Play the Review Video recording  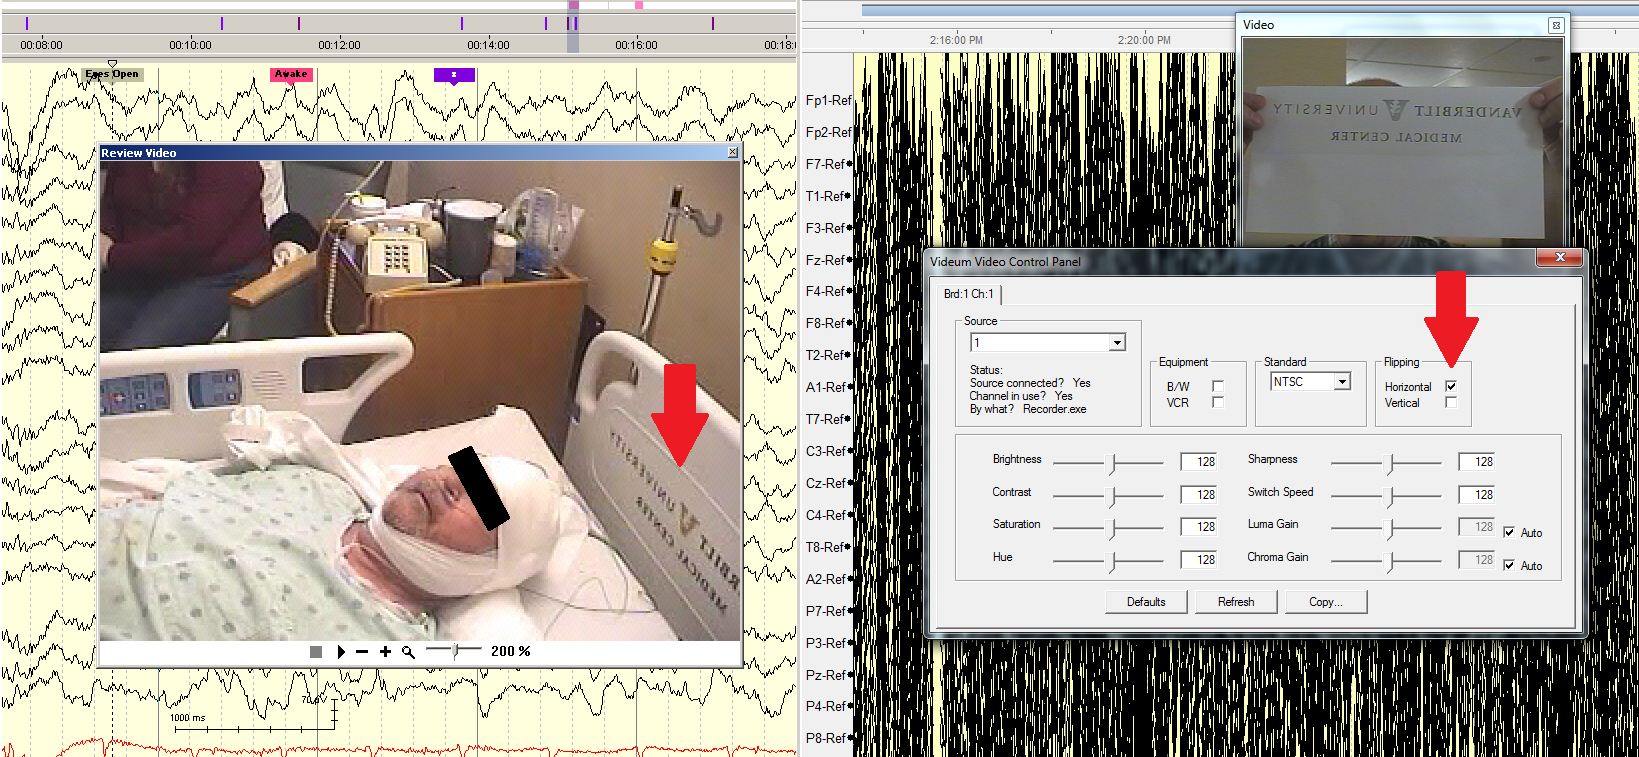point(341,652)
